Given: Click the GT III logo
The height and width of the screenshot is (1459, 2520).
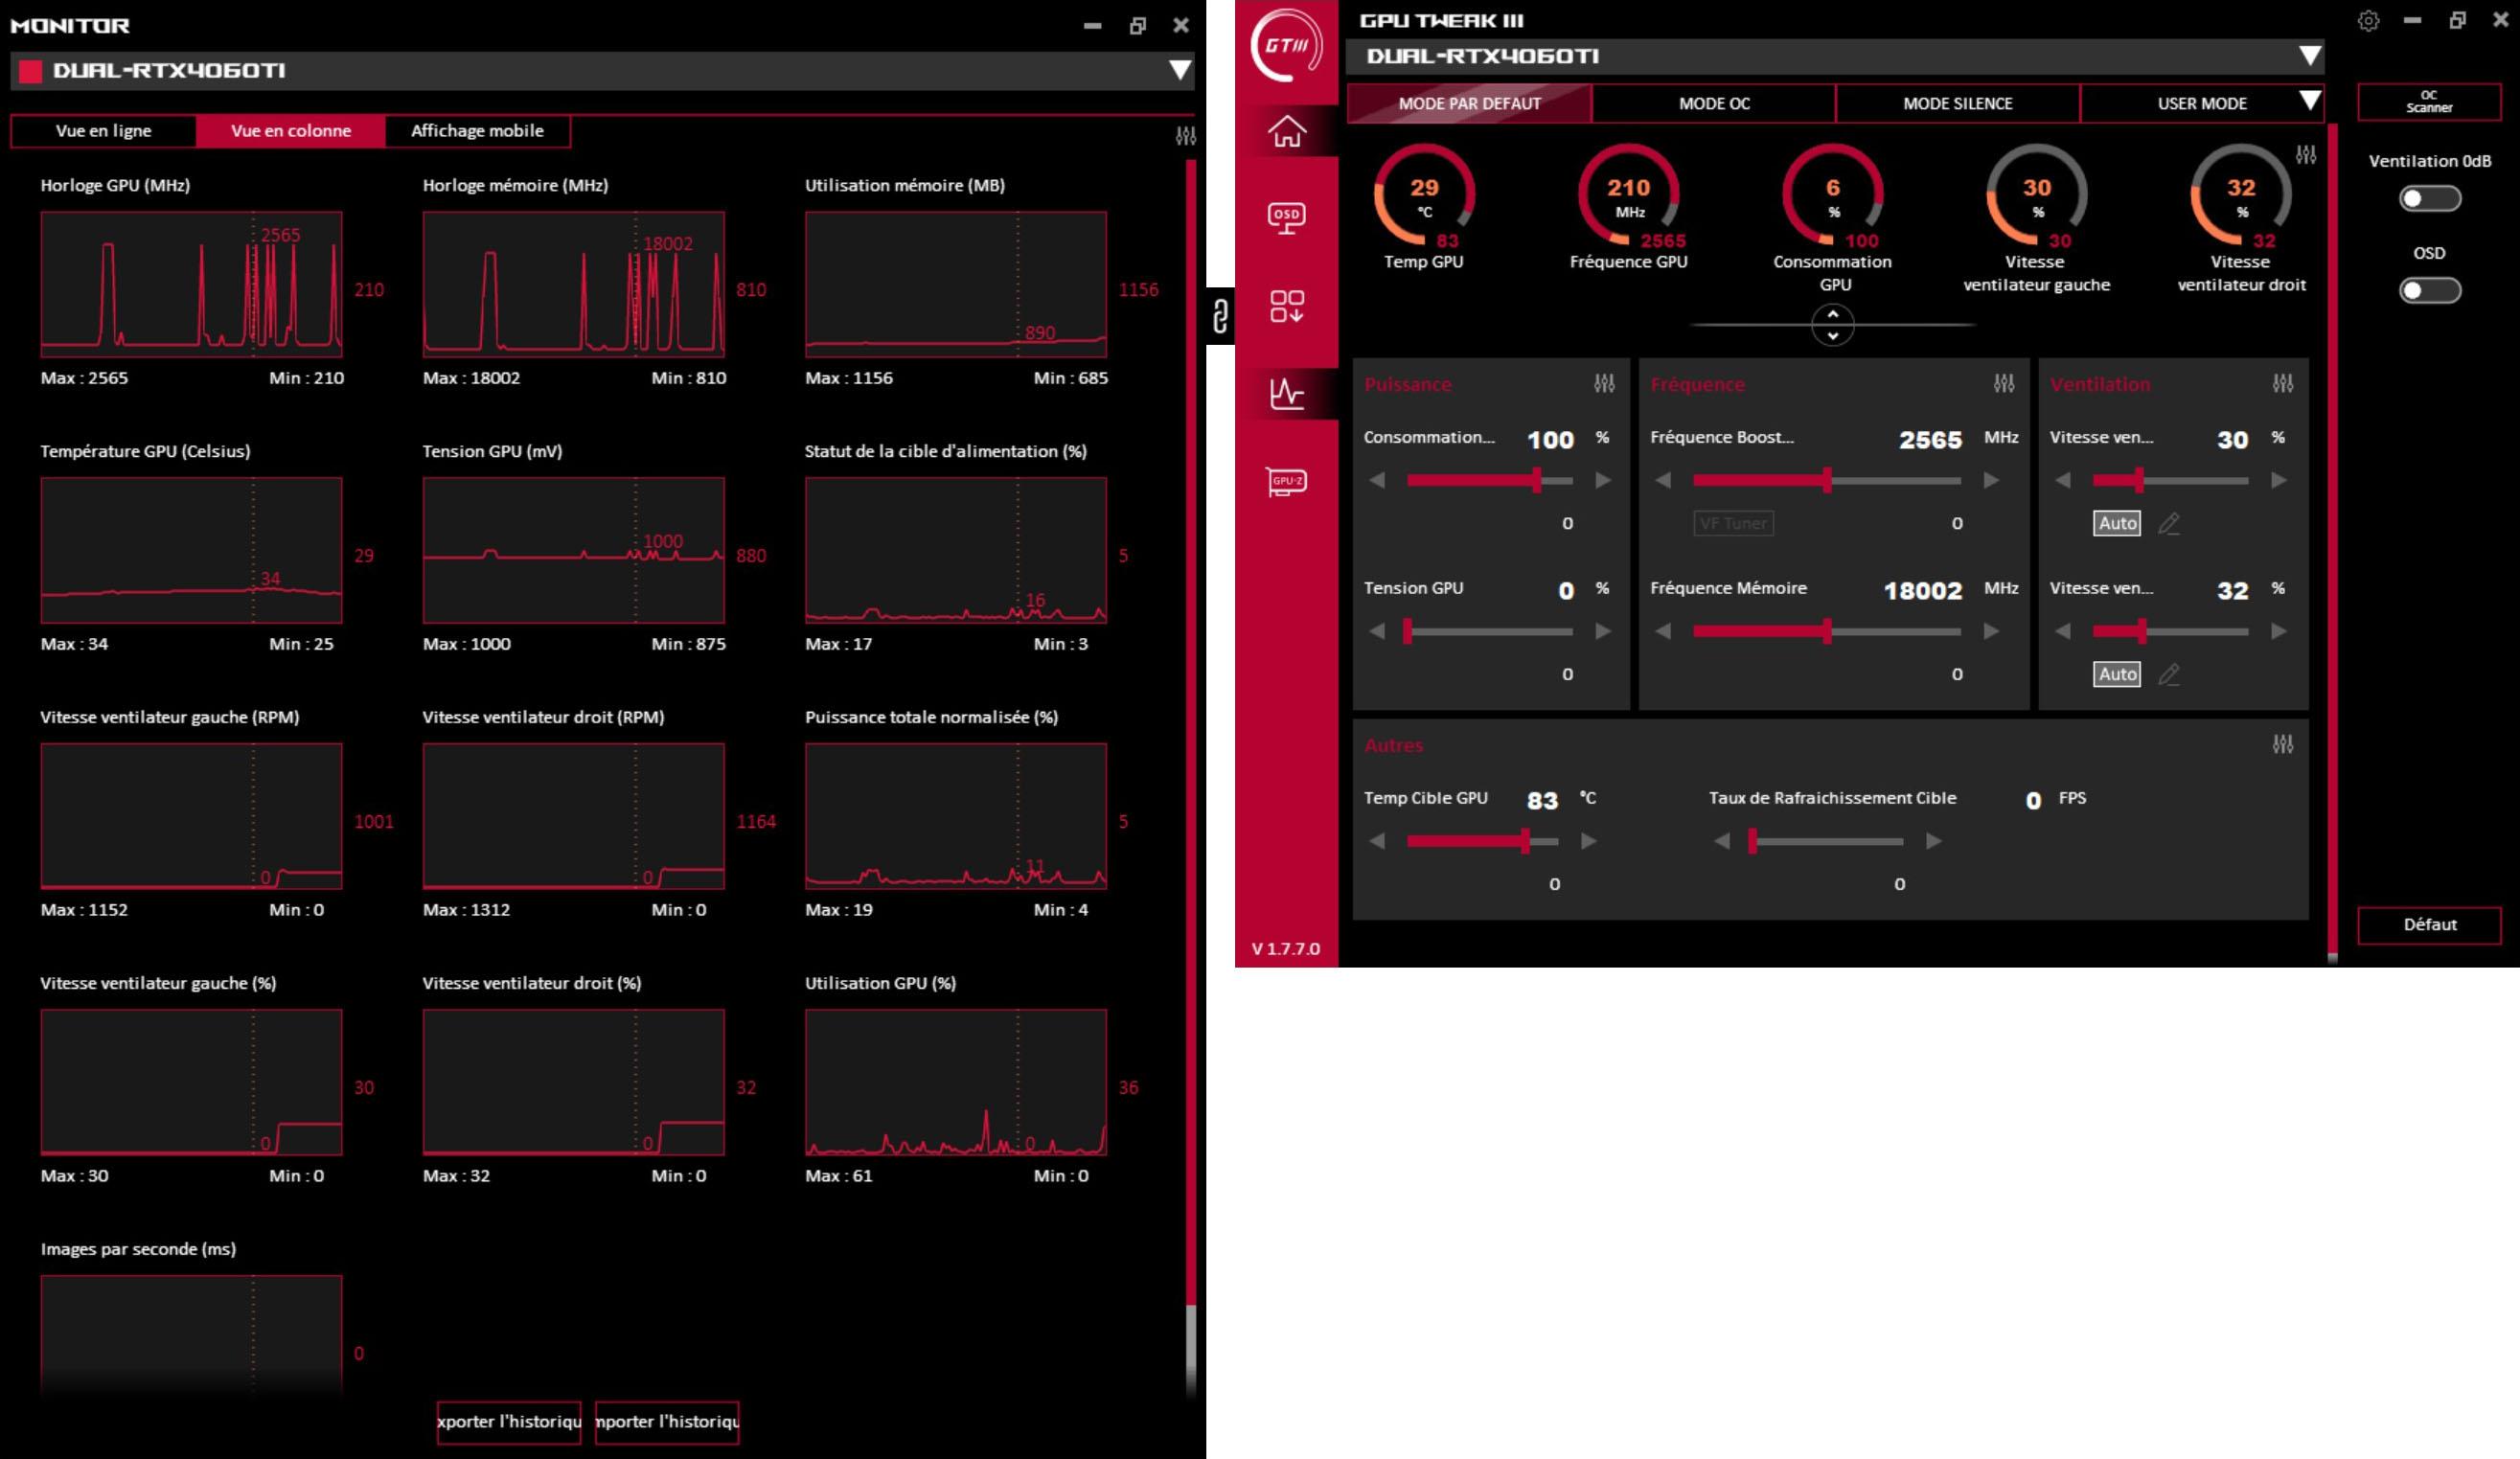Looking at the screenshot, I should (x=1286, y=45).
